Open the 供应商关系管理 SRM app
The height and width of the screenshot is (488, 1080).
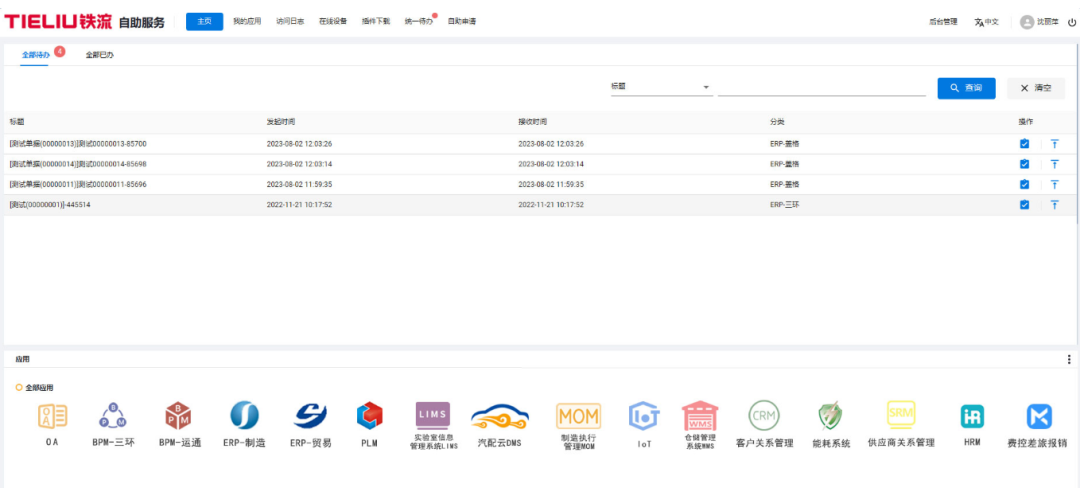tap(901, 415)
